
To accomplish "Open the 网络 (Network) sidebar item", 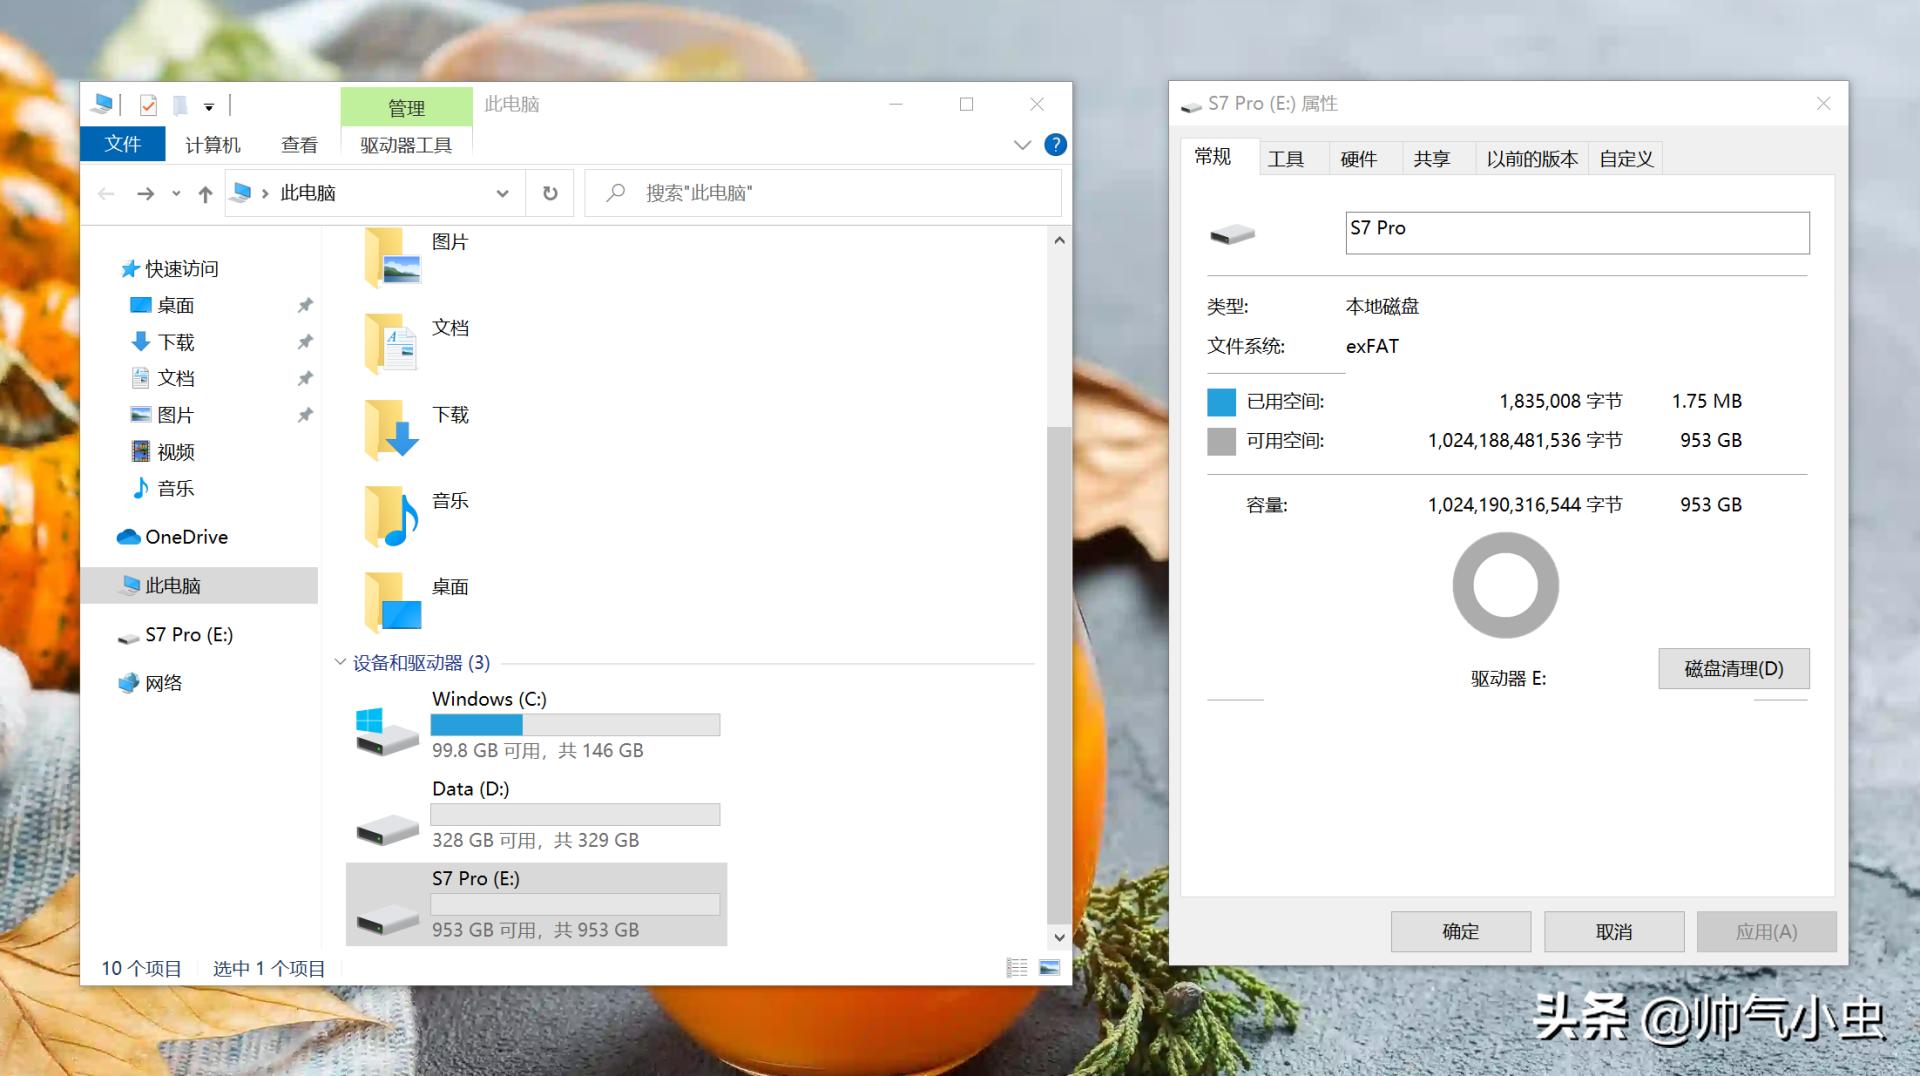I will coord(163,683).
